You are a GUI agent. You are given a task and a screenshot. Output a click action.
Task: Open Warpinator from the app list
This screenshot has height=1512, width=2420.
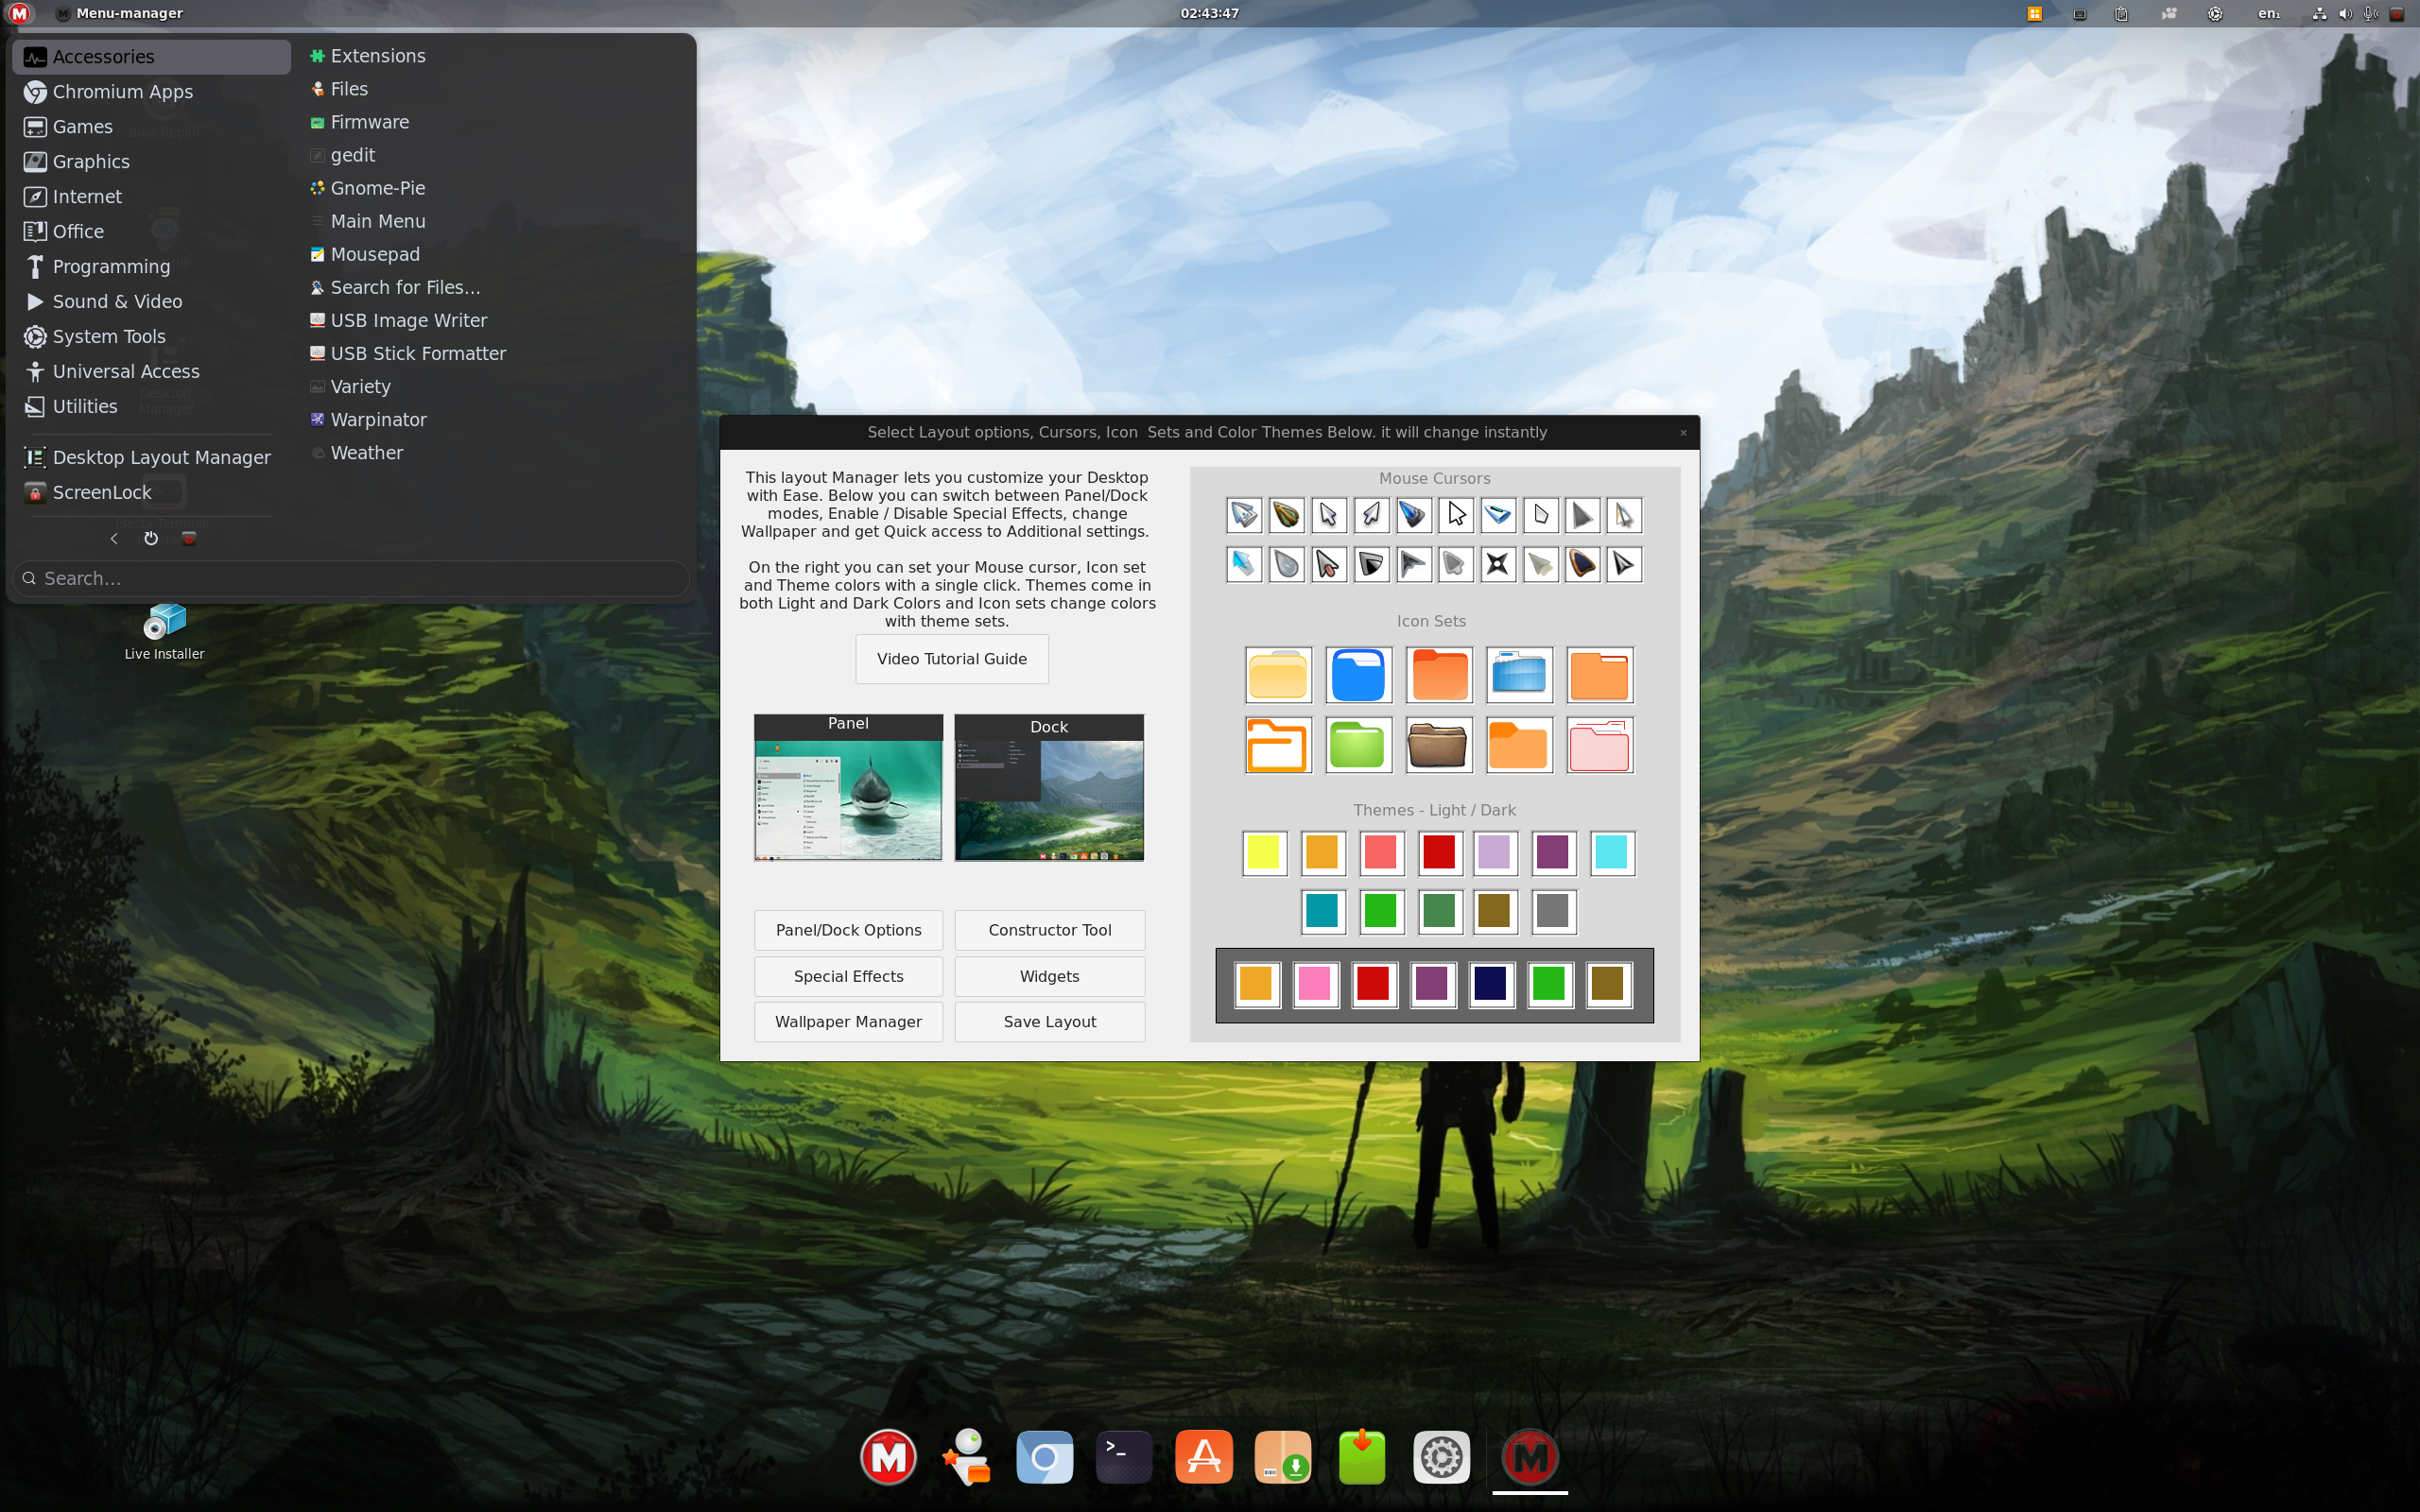(x=369, y=420)
